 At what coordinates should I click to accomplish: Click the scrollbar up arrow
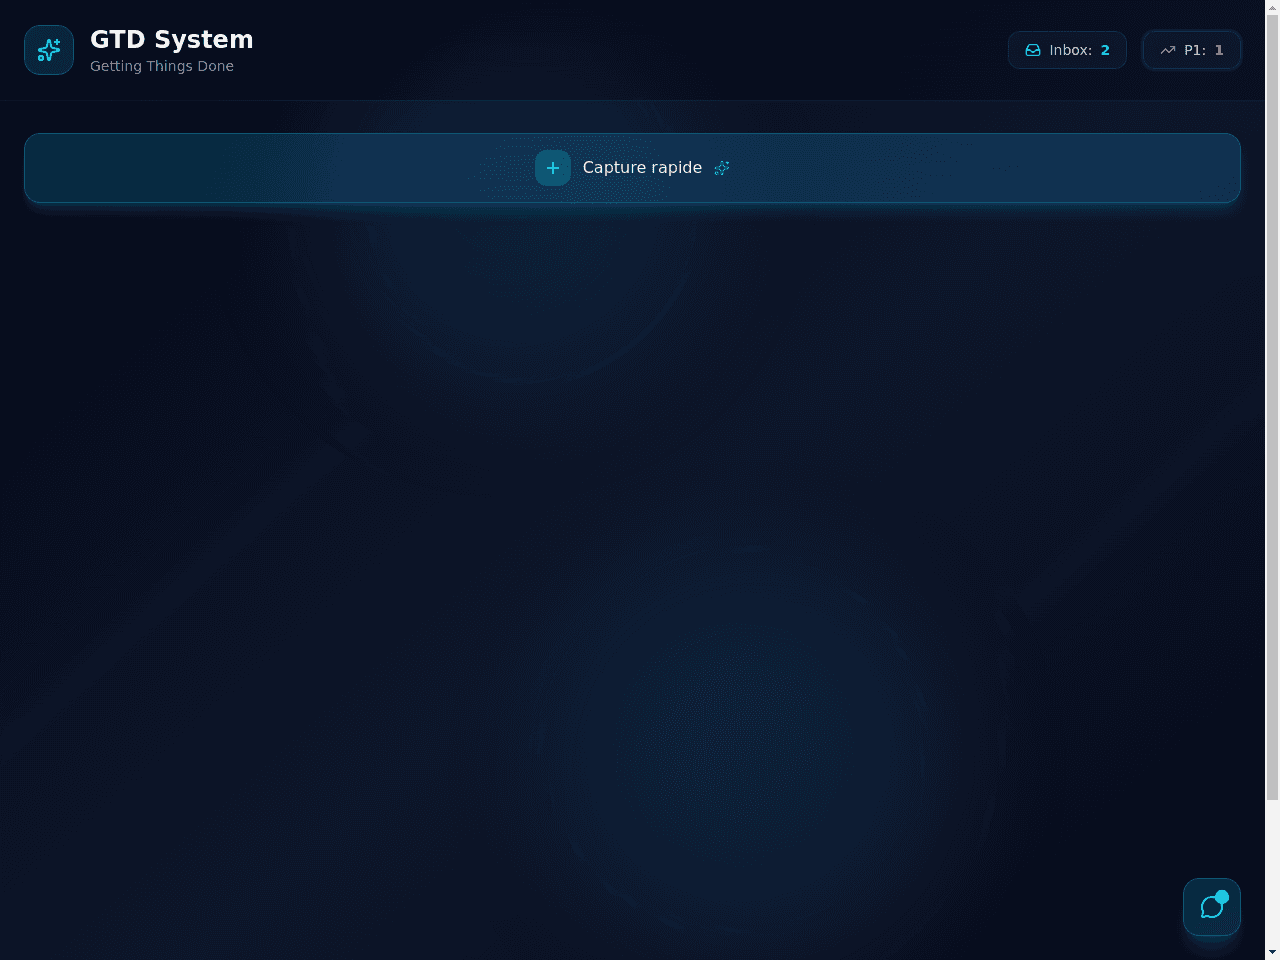[x=1272, y=6]
